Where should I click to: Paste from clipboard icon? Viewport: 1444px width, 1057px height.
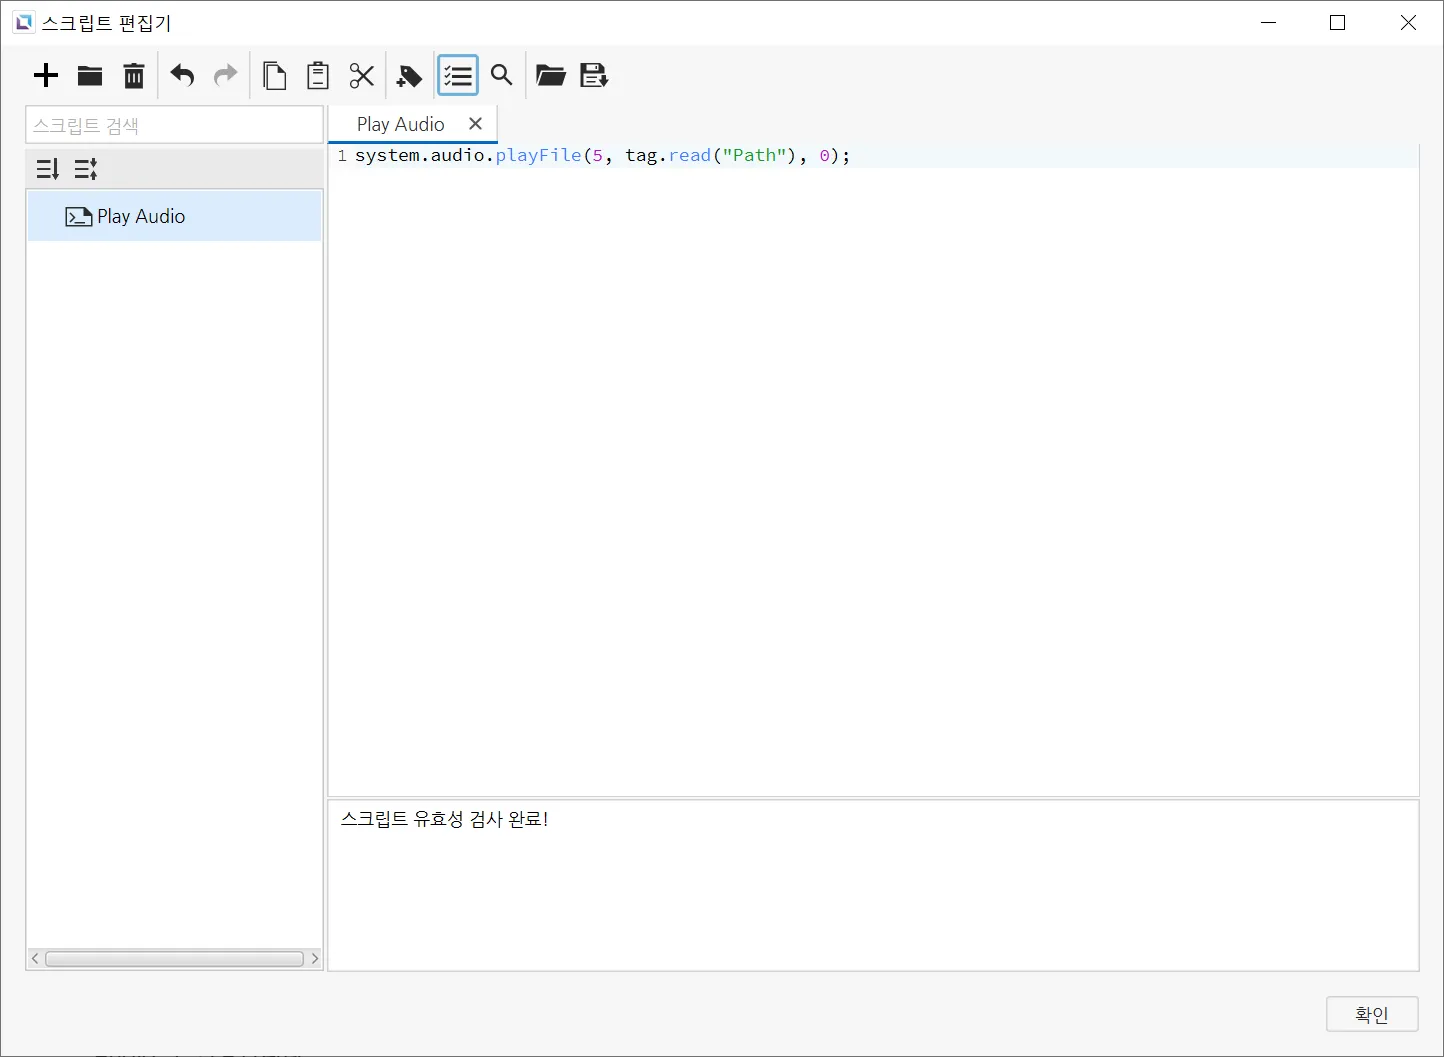(x=318, y=76)
